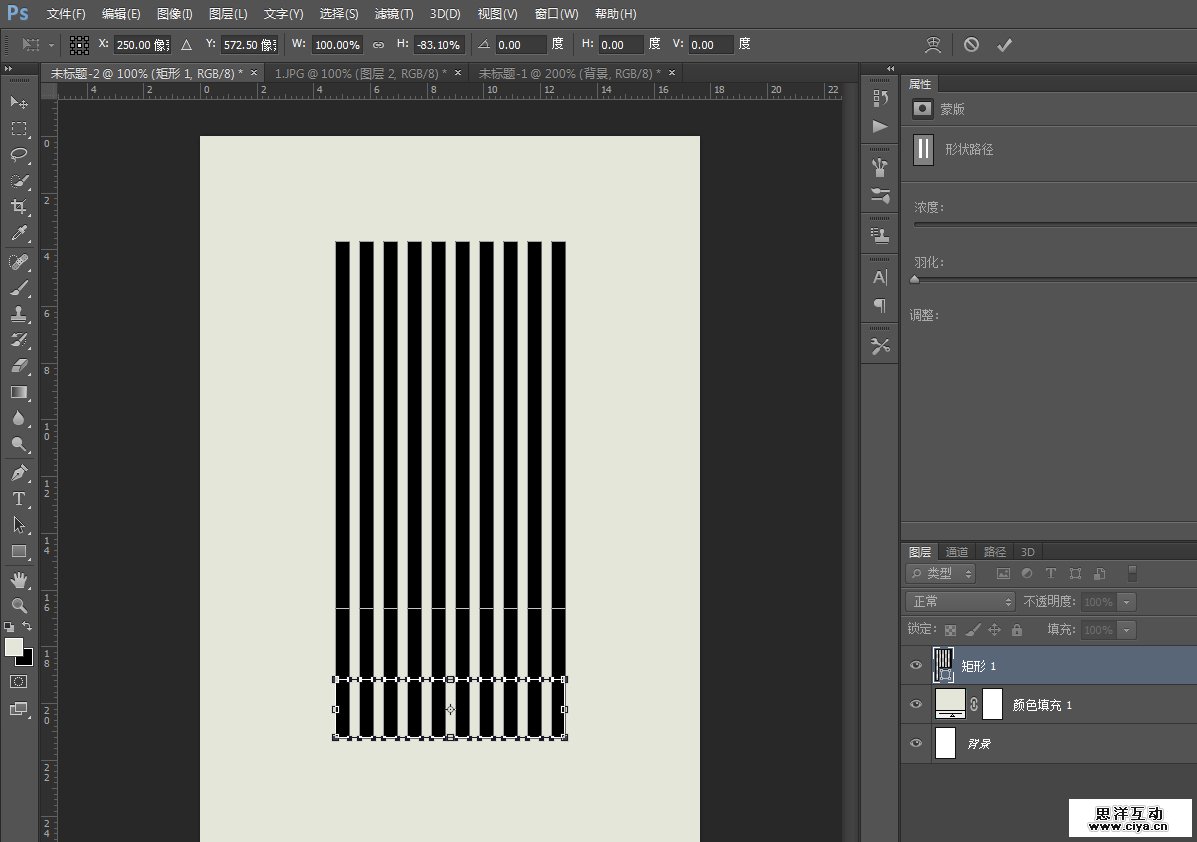This screenshot has height=842, width=1197.
Task: Cancel the transform in options bar
Action: [x=971, y=45]
